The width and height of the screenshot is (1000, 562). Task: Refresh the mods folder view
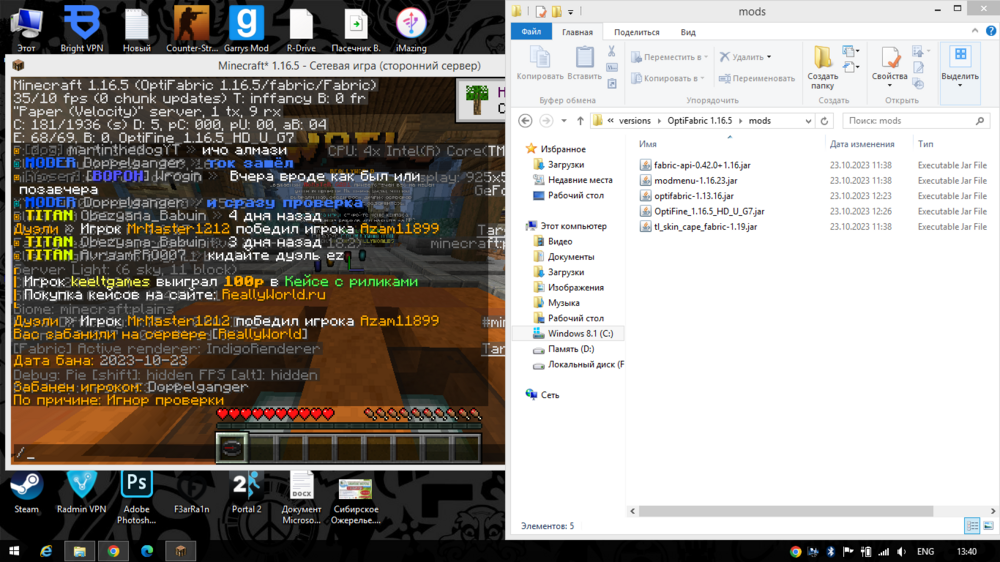click(825, 121)
